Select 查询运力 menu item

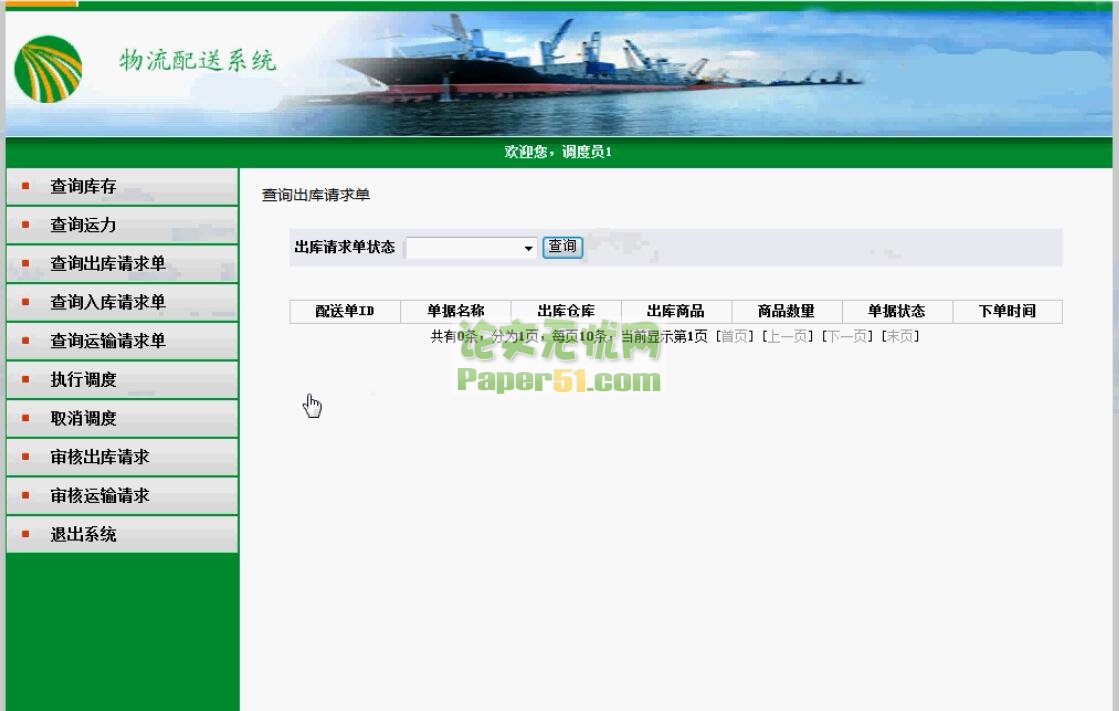pos(84,226)
